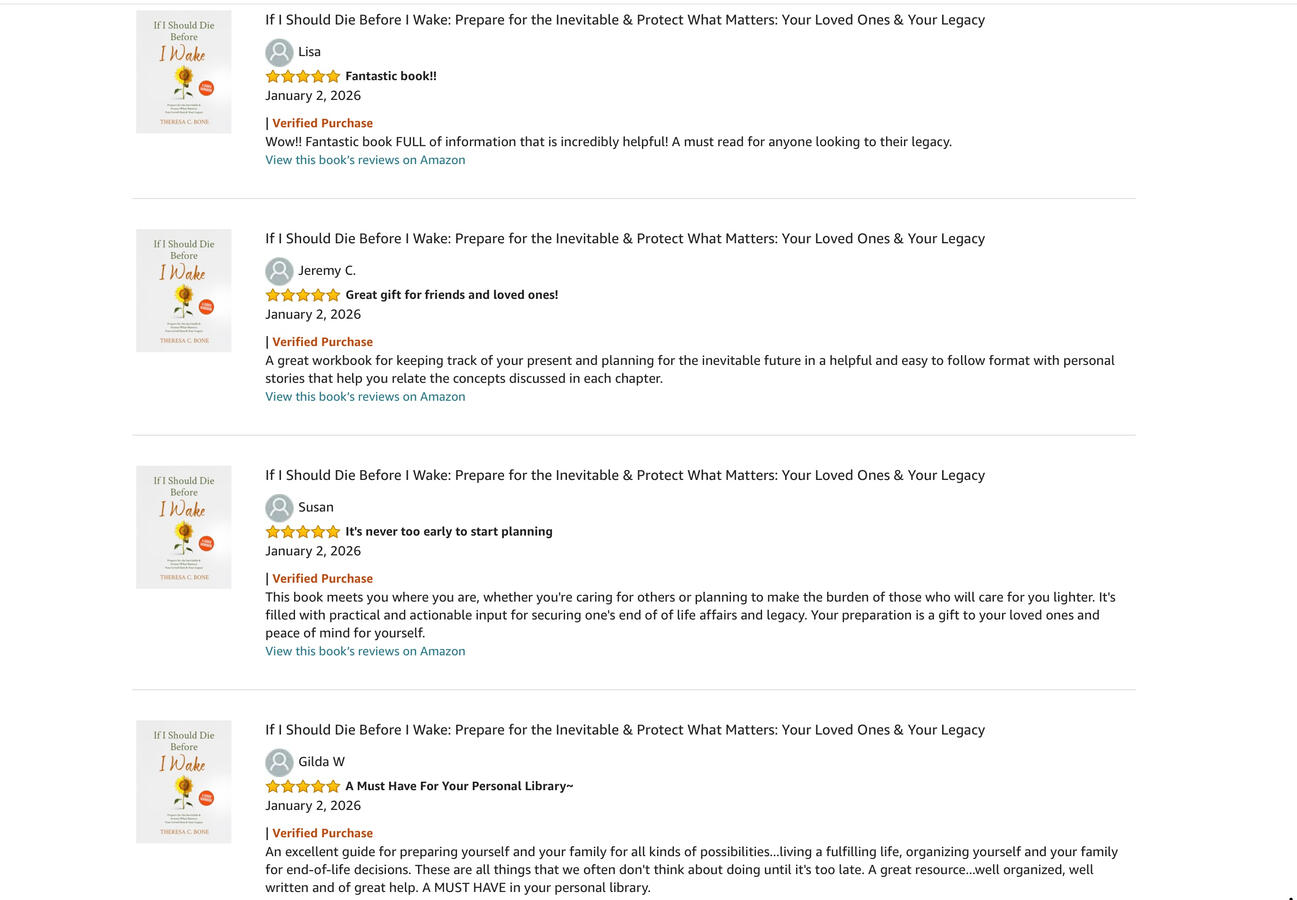
Task: Open the book cover thumbnail beside Lisa's review
Action: [184, 72]
